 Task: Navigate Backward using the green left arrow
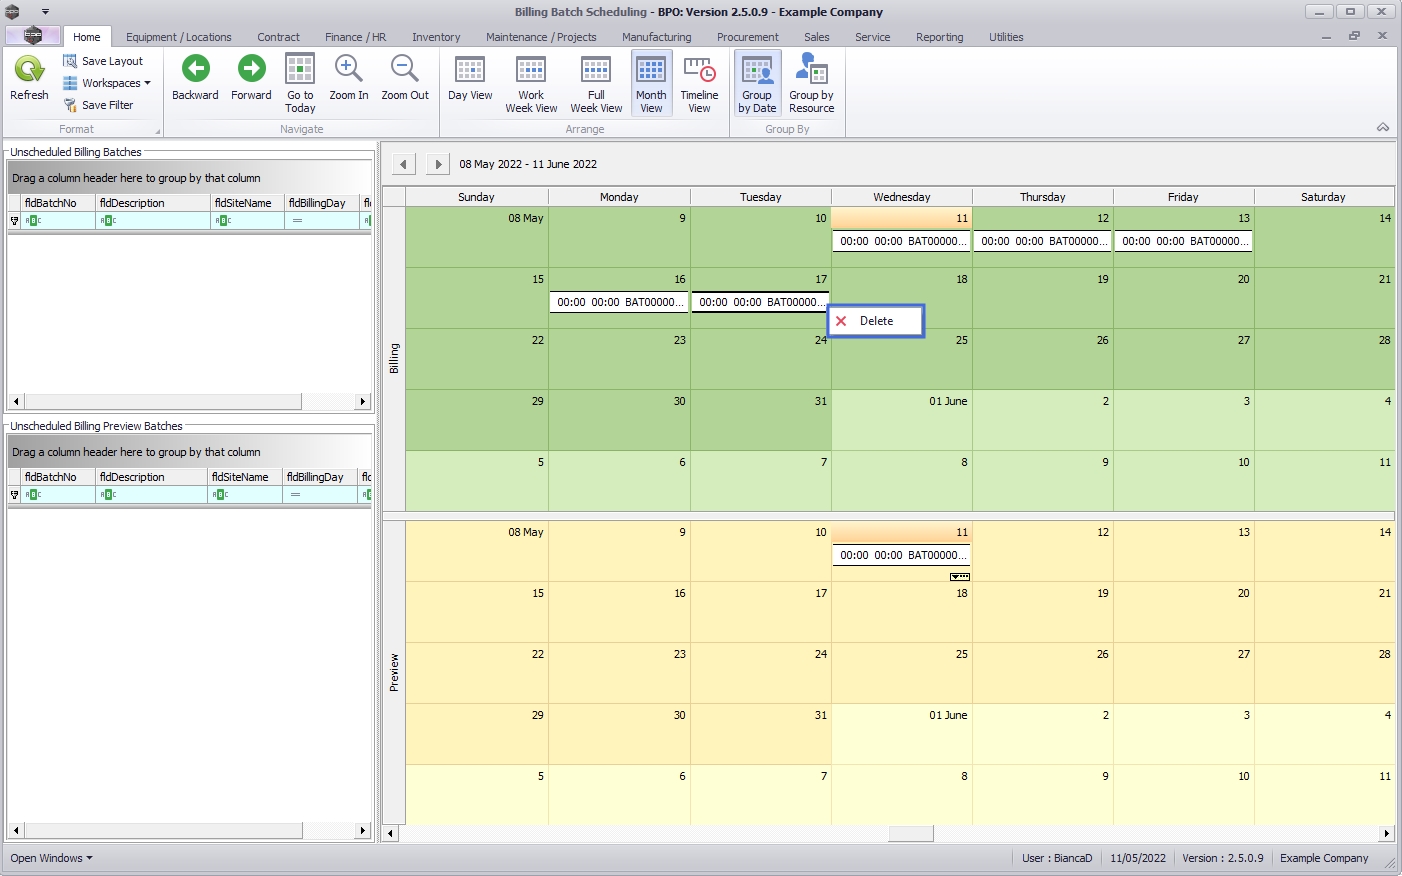tap(195, 78)
